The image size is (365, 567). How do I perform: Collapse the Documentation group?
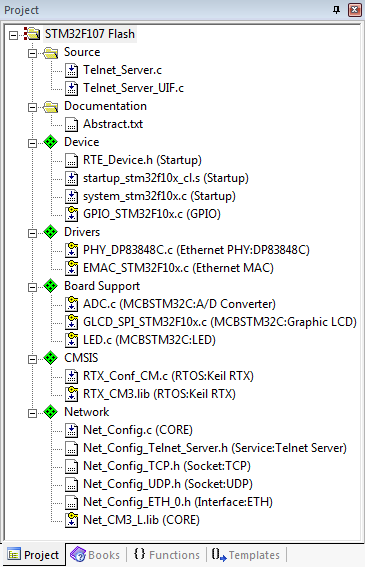click(x=33, y=107)
